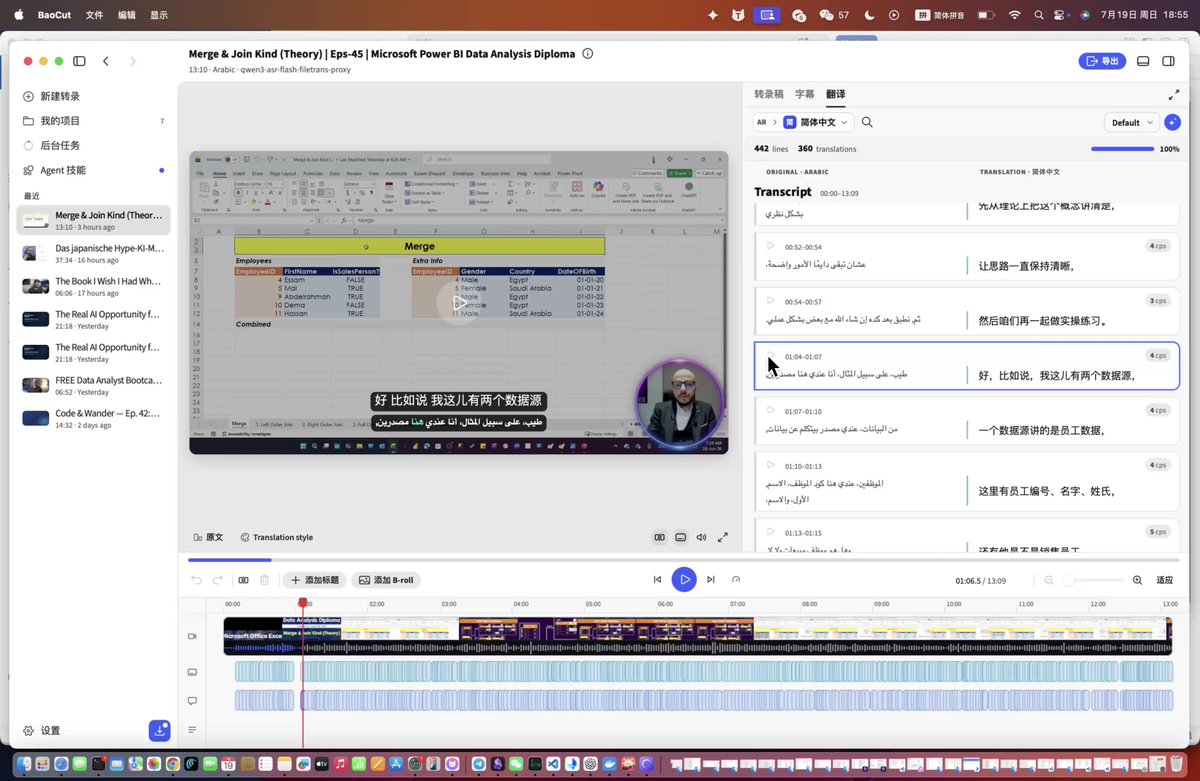
Task: Open Agent 技能 in the sidebar
Action: [x=93, y=170]
